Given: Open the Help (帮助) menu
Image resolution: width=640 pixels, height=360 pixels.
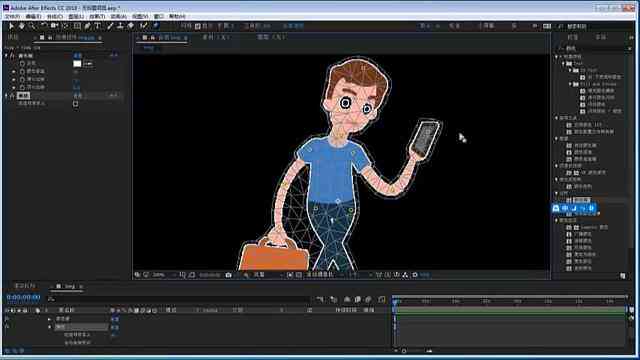Looking at the screenshot, I should pyautogui.click(x=177, y=16).
